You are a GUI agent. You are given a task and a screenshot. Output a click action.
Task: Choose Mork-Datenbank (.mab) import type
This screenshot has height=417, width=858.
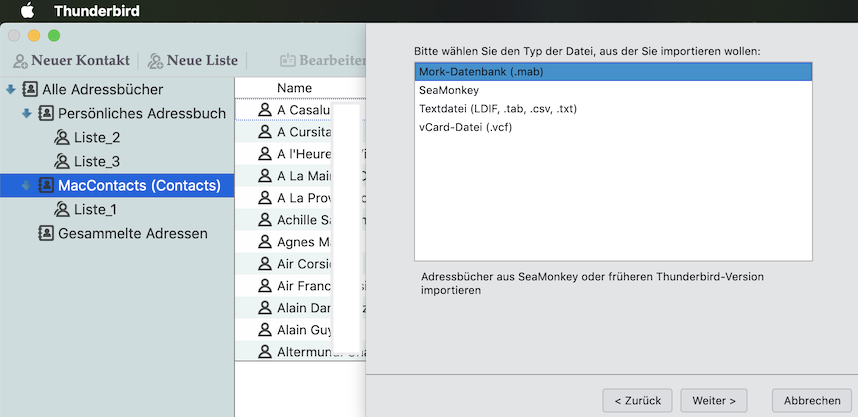(x=480, y=72)
